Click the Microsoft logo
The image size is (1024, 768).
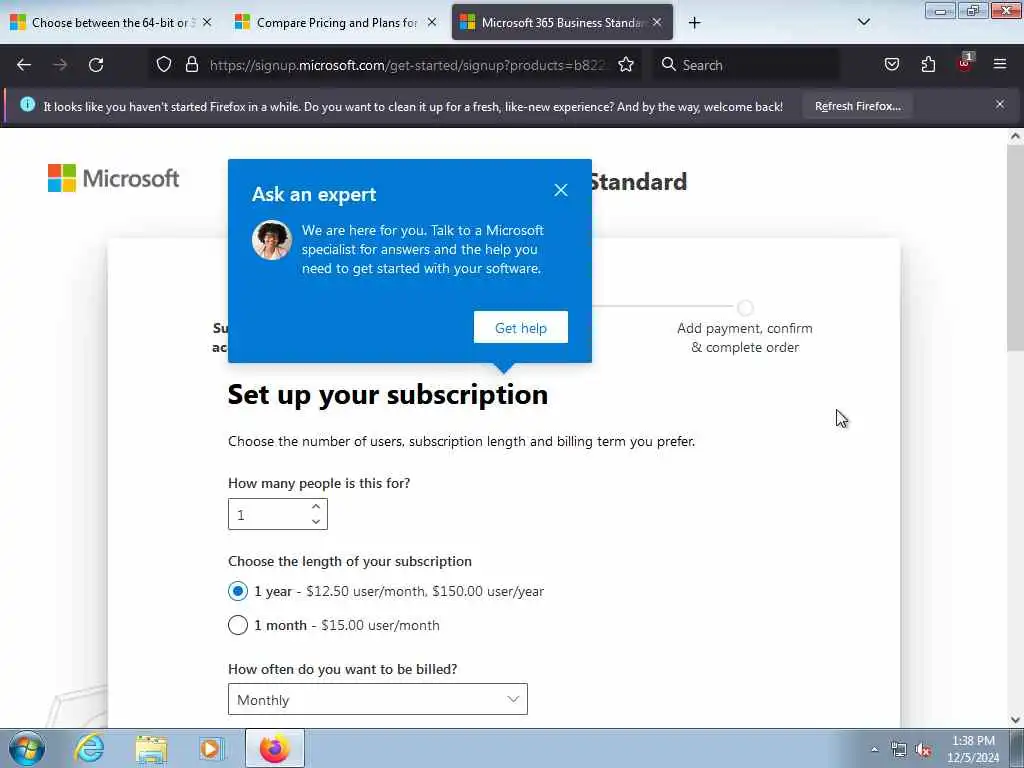pyautogui.click(x=114, y=178)
